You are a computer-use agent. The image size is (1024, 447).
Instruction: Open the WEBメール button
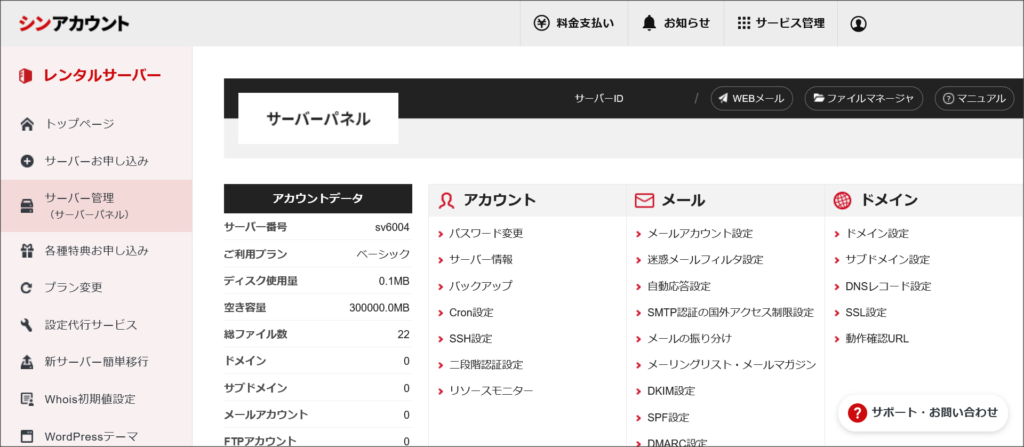[752, 98]
